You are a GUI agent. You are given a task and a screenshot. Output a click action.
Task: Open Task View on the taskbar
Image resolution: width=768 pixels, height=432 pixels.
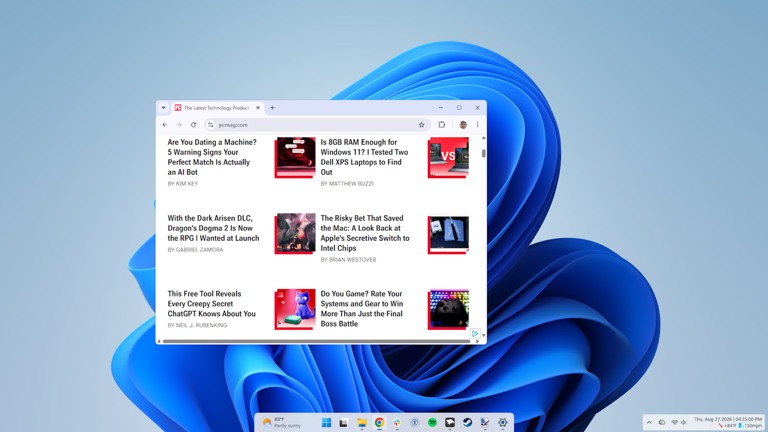(344, 422)
